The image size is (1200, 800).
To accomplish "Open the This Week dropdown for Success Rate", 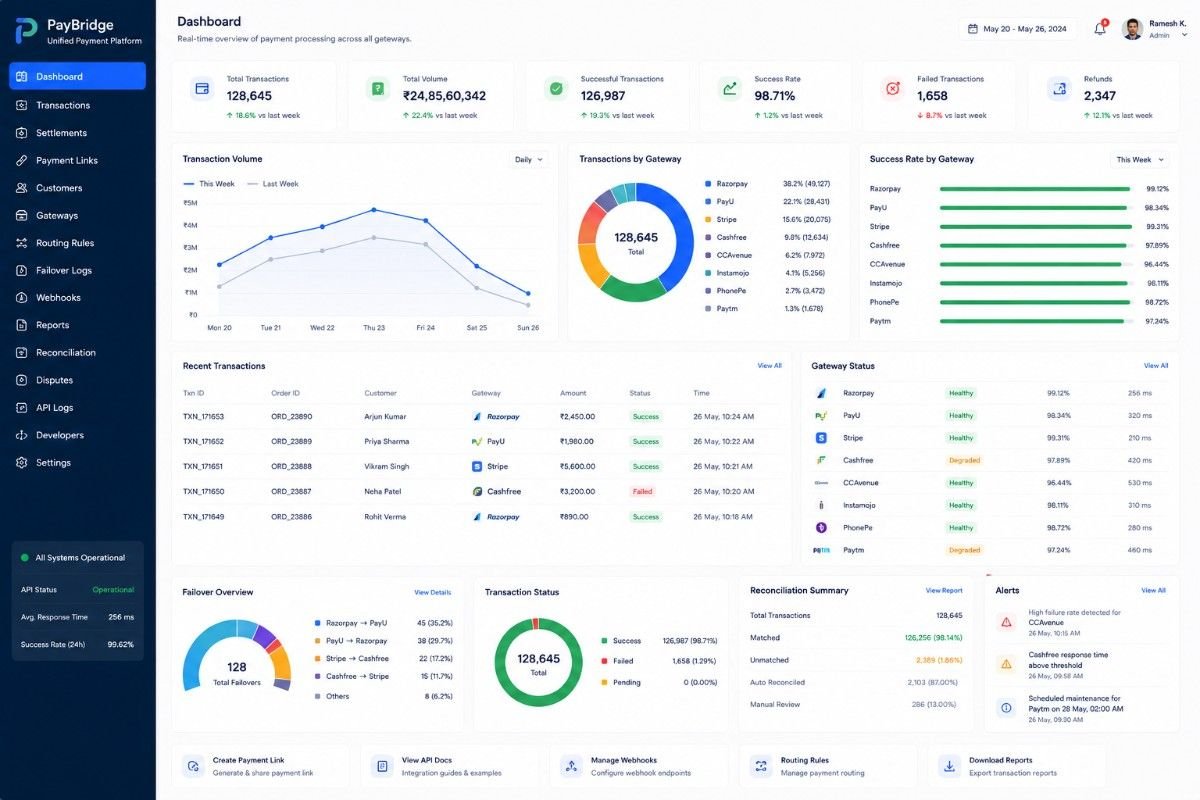I will pyautogui.click(x=1139, y=159).
